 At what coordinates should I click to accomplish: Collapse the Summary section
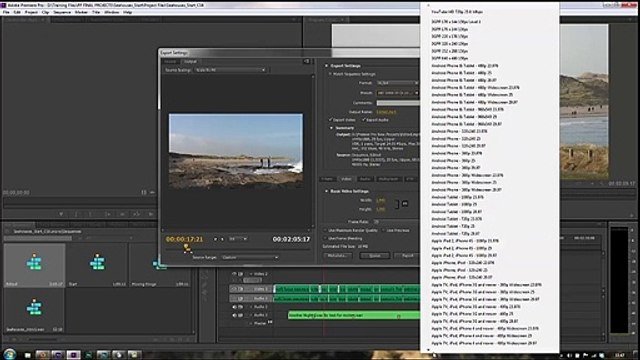tap(331, 128)
